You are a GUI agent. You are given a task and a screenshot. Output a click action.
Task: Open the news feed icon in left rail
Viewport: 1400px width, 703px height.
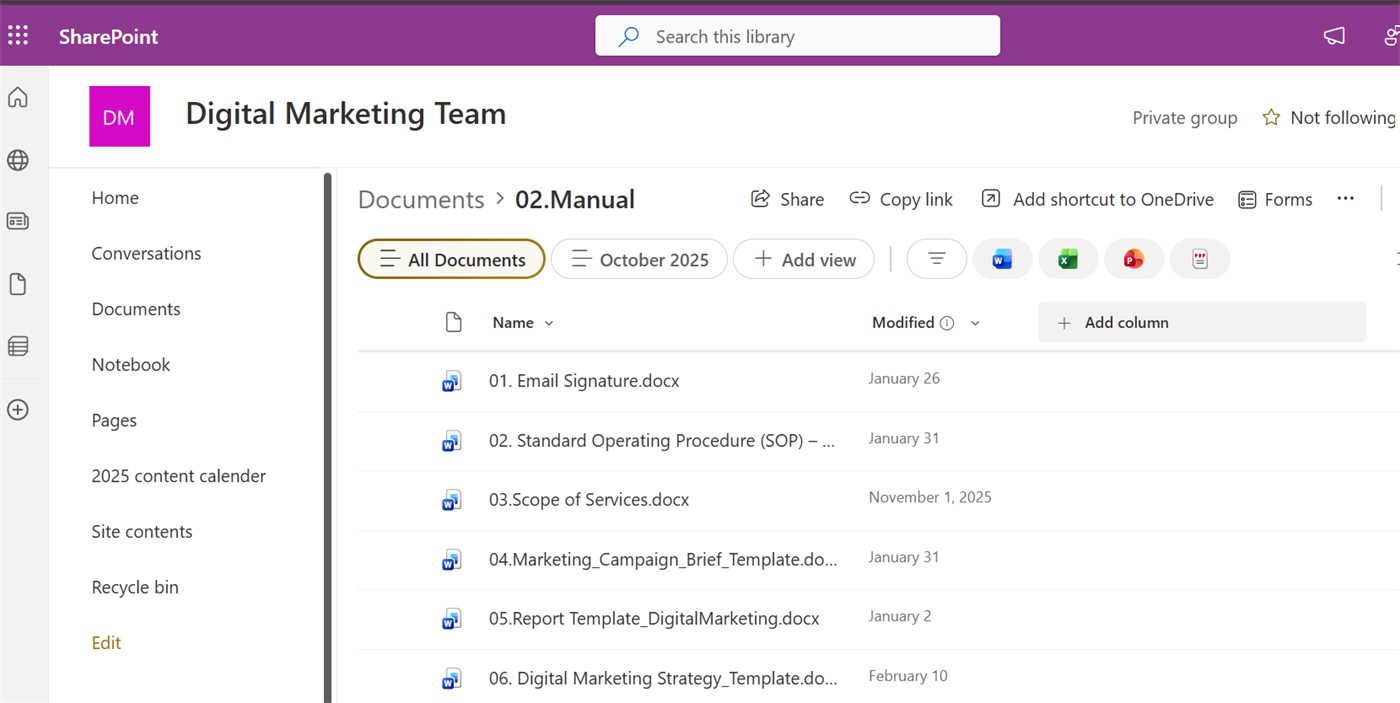18,221
